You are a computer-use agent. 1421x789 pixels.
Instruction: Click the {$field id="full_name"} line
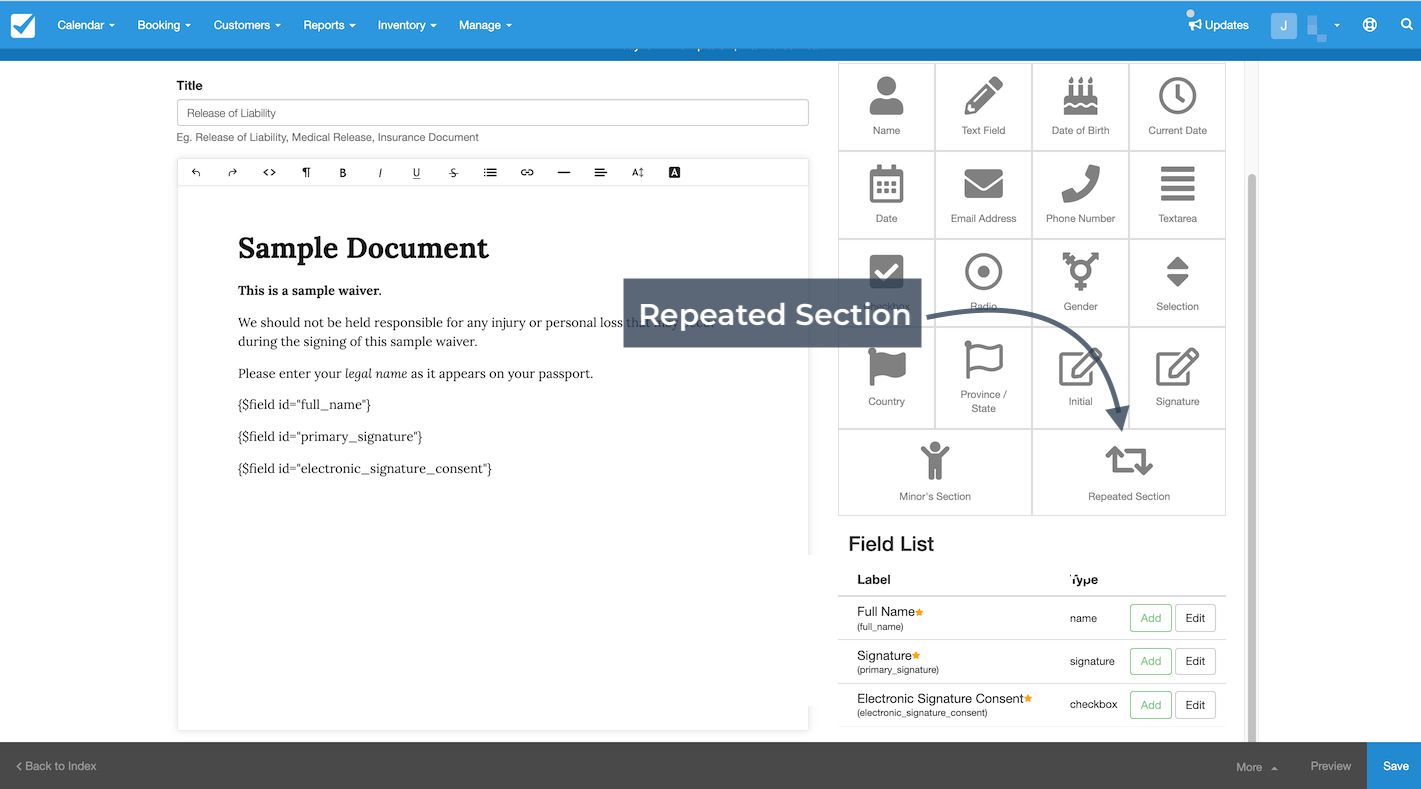click(x=304, y=405)
